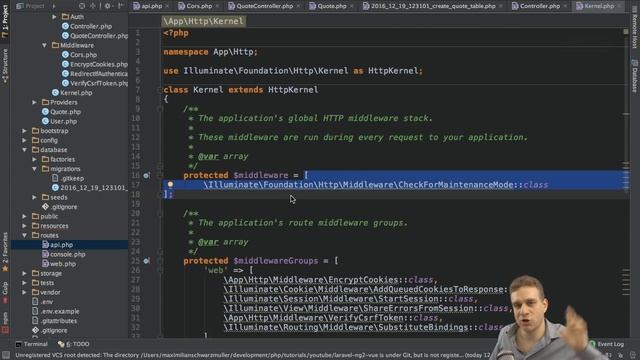Open the .gitattributes file

pos(55,321)
